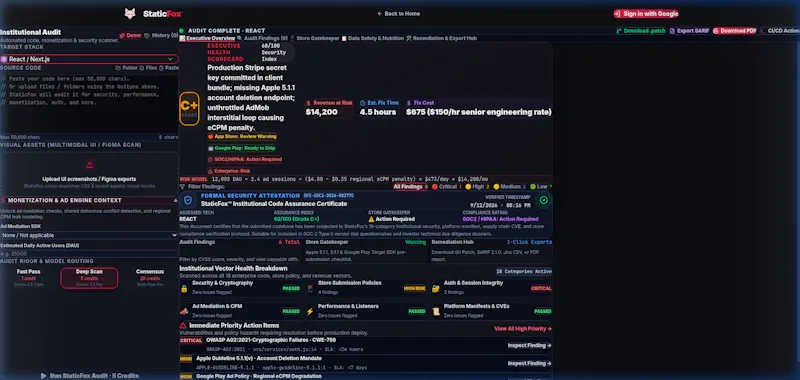Switch to Data Safety & Nutrition tab
Viewport: 800px width, 380px height.
pyautogui.click(x=372, y=38)
